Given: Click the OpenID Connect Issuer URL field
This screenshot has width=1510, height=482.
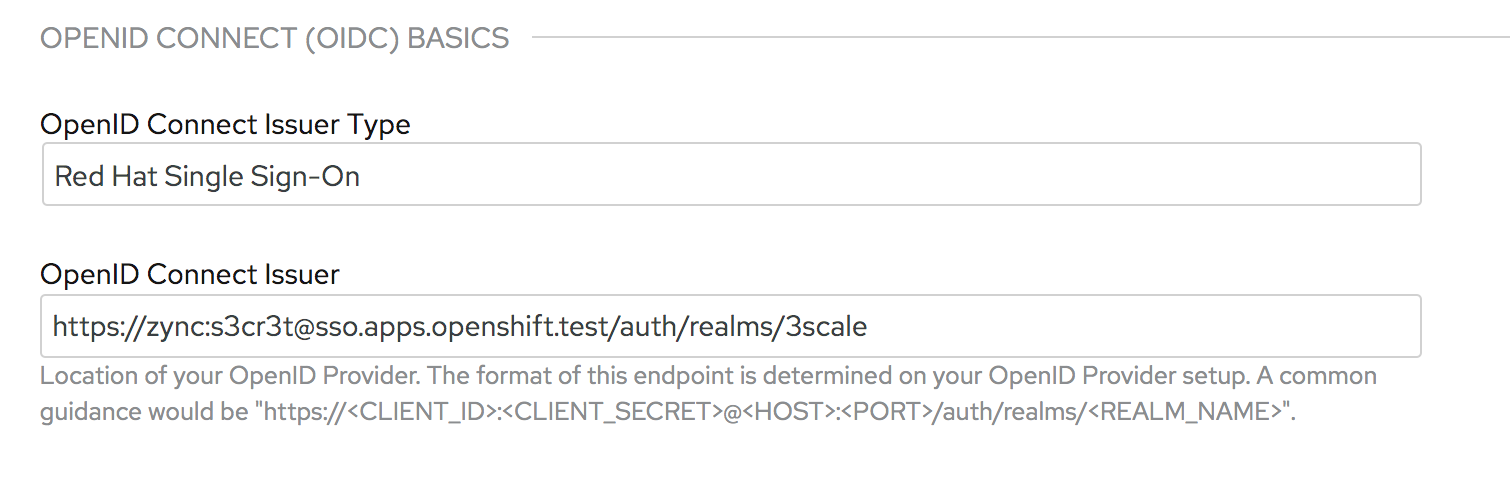Looking at the screenshot, I should pyautogui.click(x=730, y=326).
